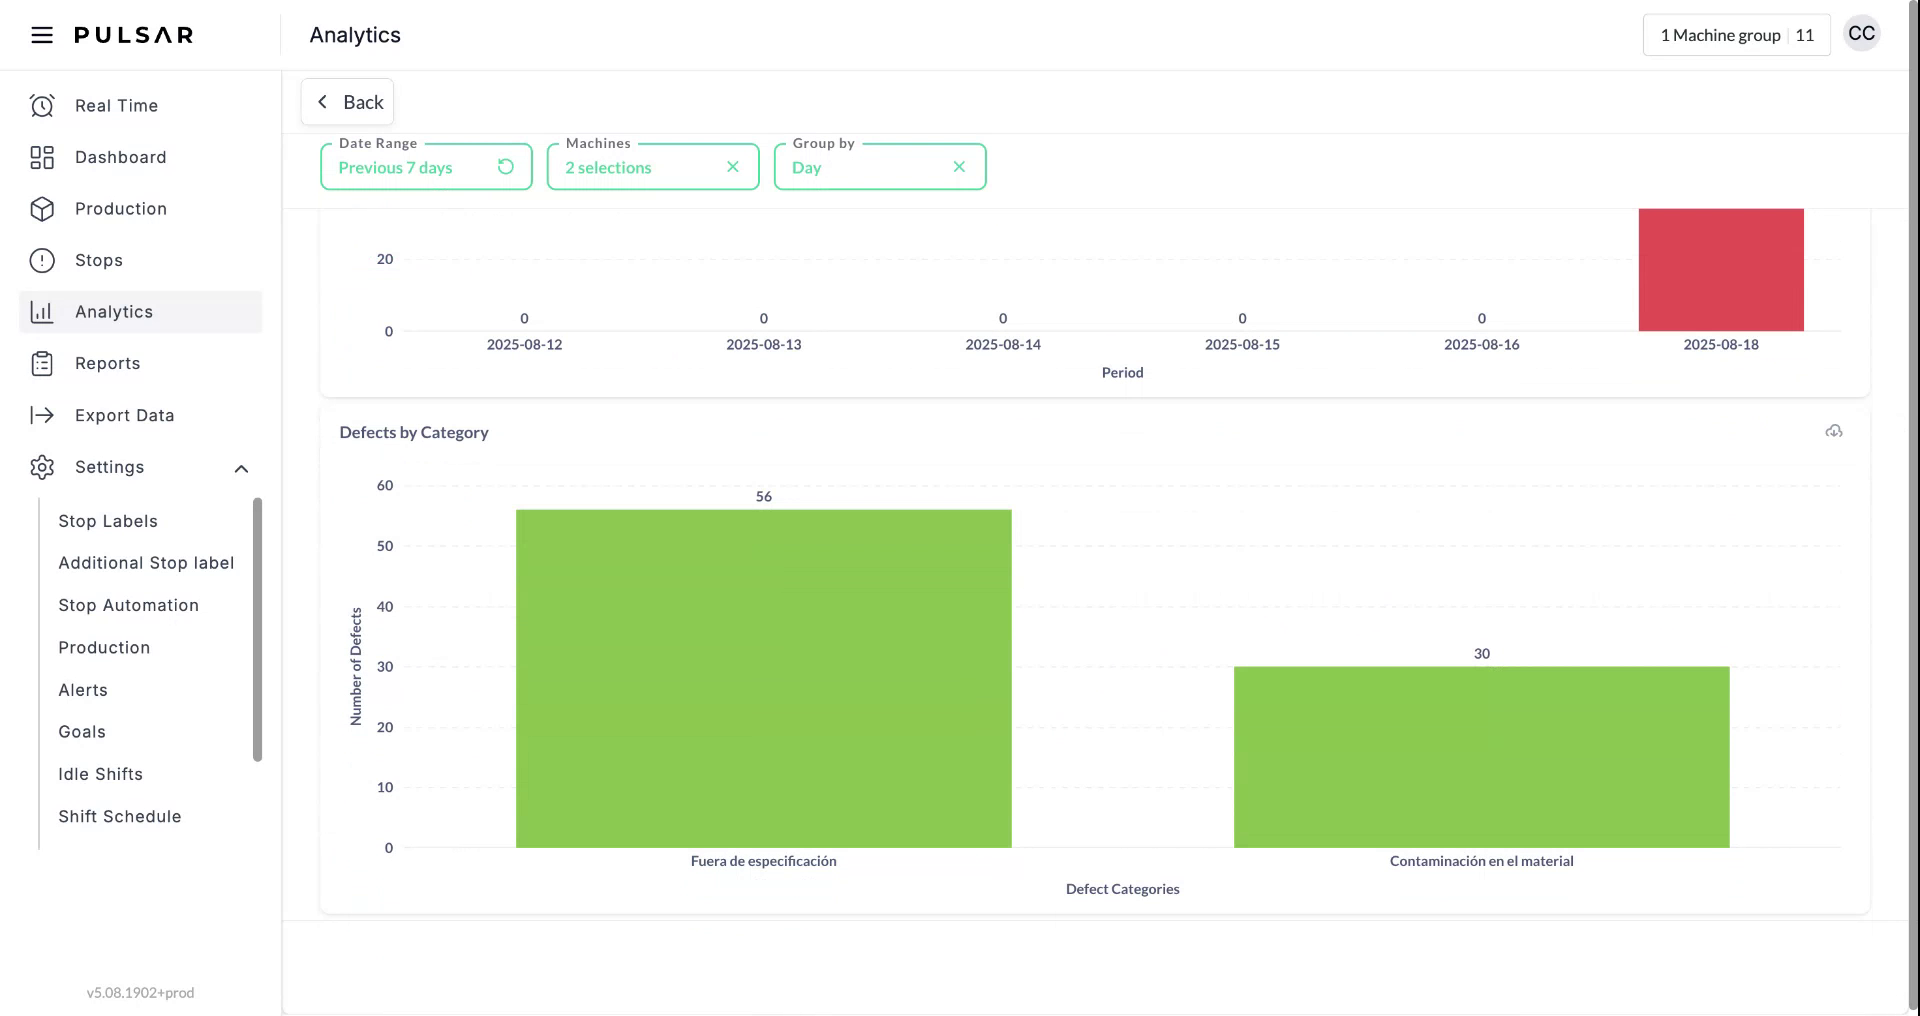The width and height of the screenshot is (1920, 1016).
Task: Open the hamburger menu icon
Action: (x=41, y=35)
